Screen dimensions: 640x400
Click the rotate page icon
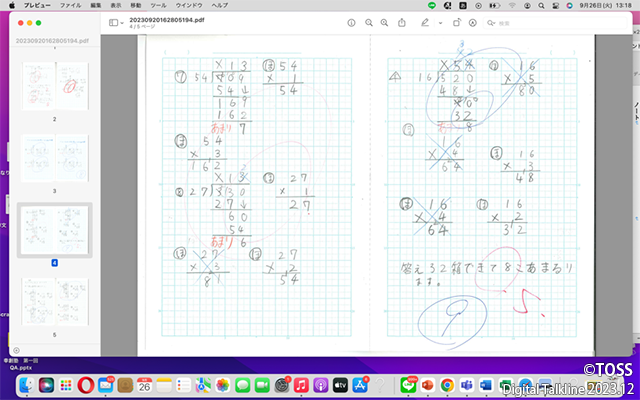click(x=457, y=21)
